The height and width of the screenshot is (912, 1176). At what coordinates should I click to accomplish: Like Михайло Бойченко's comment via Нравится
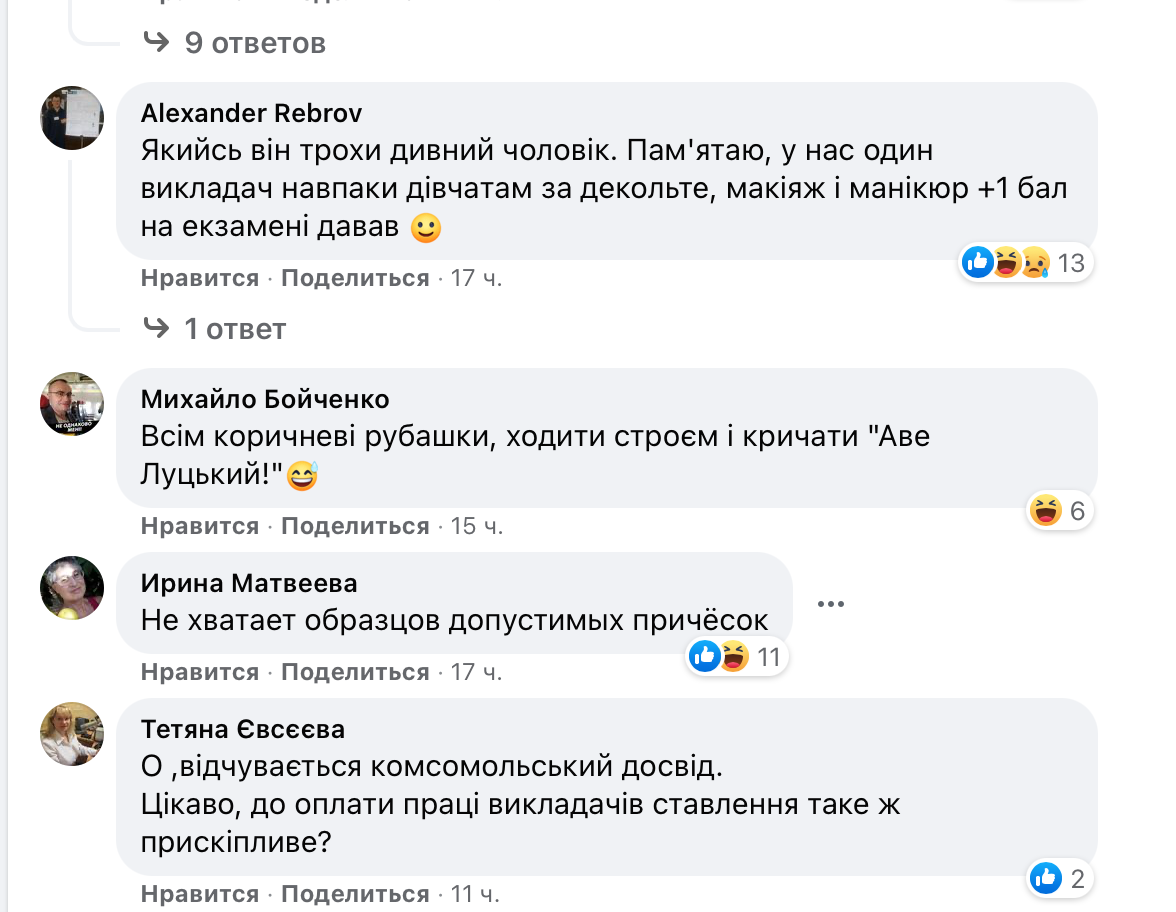(x=200, y=526)
